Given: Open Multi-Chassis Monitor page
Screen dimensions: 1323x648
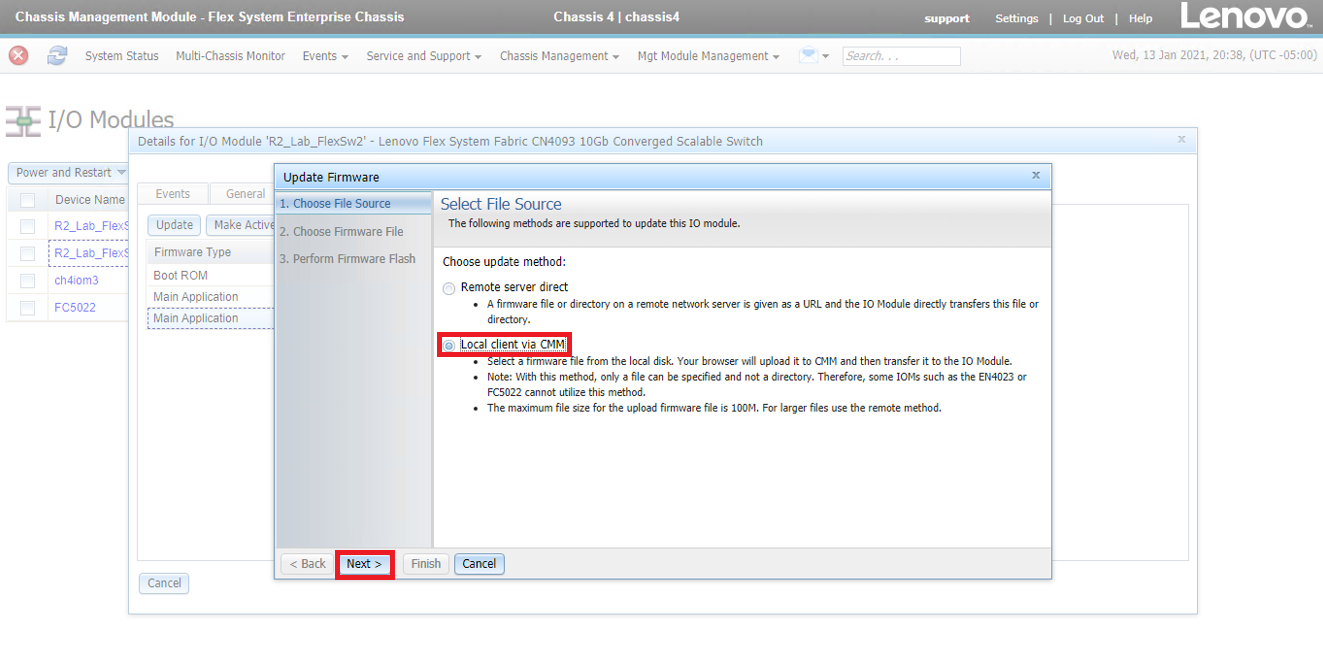Looking at the screenshot, I should pyautogui.click(x=230, y=56).
